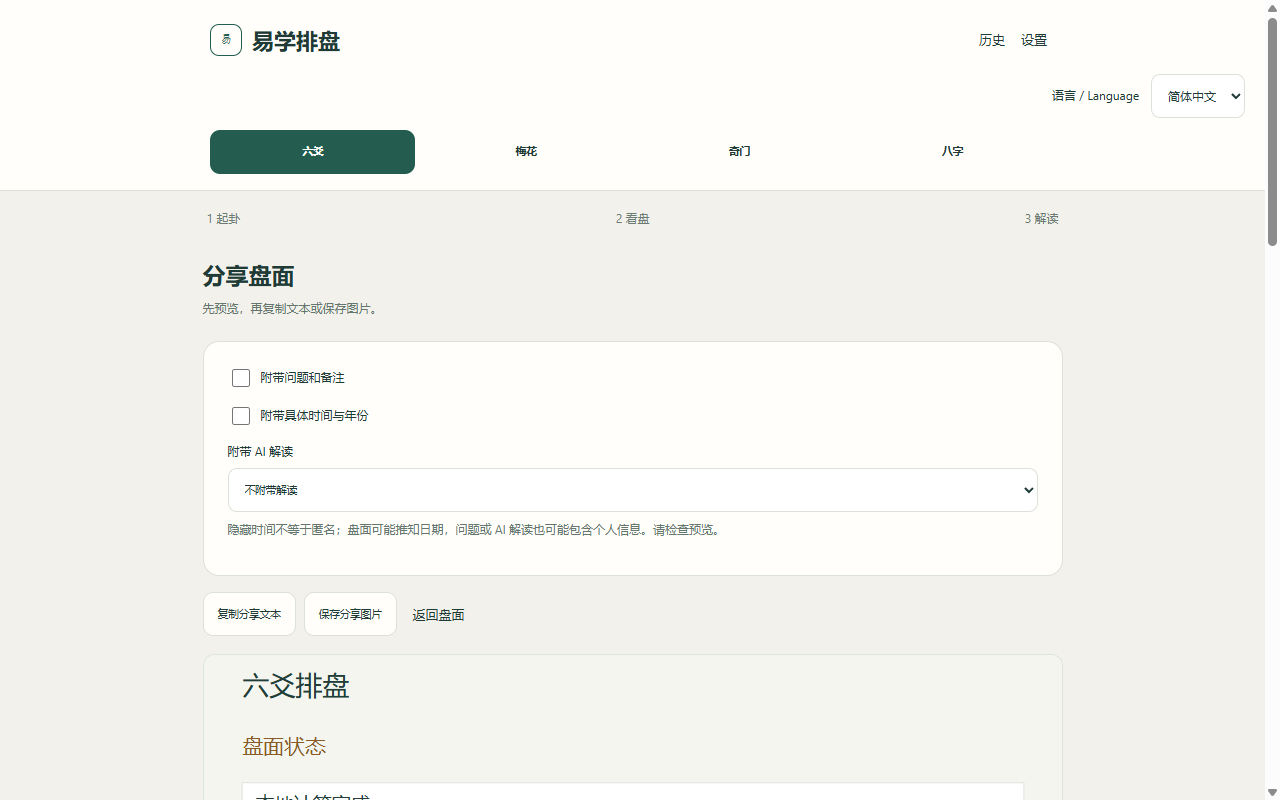The image size is (1280, 800).
Task: Switch to the 八字 tab
Action: coord(952,152)
